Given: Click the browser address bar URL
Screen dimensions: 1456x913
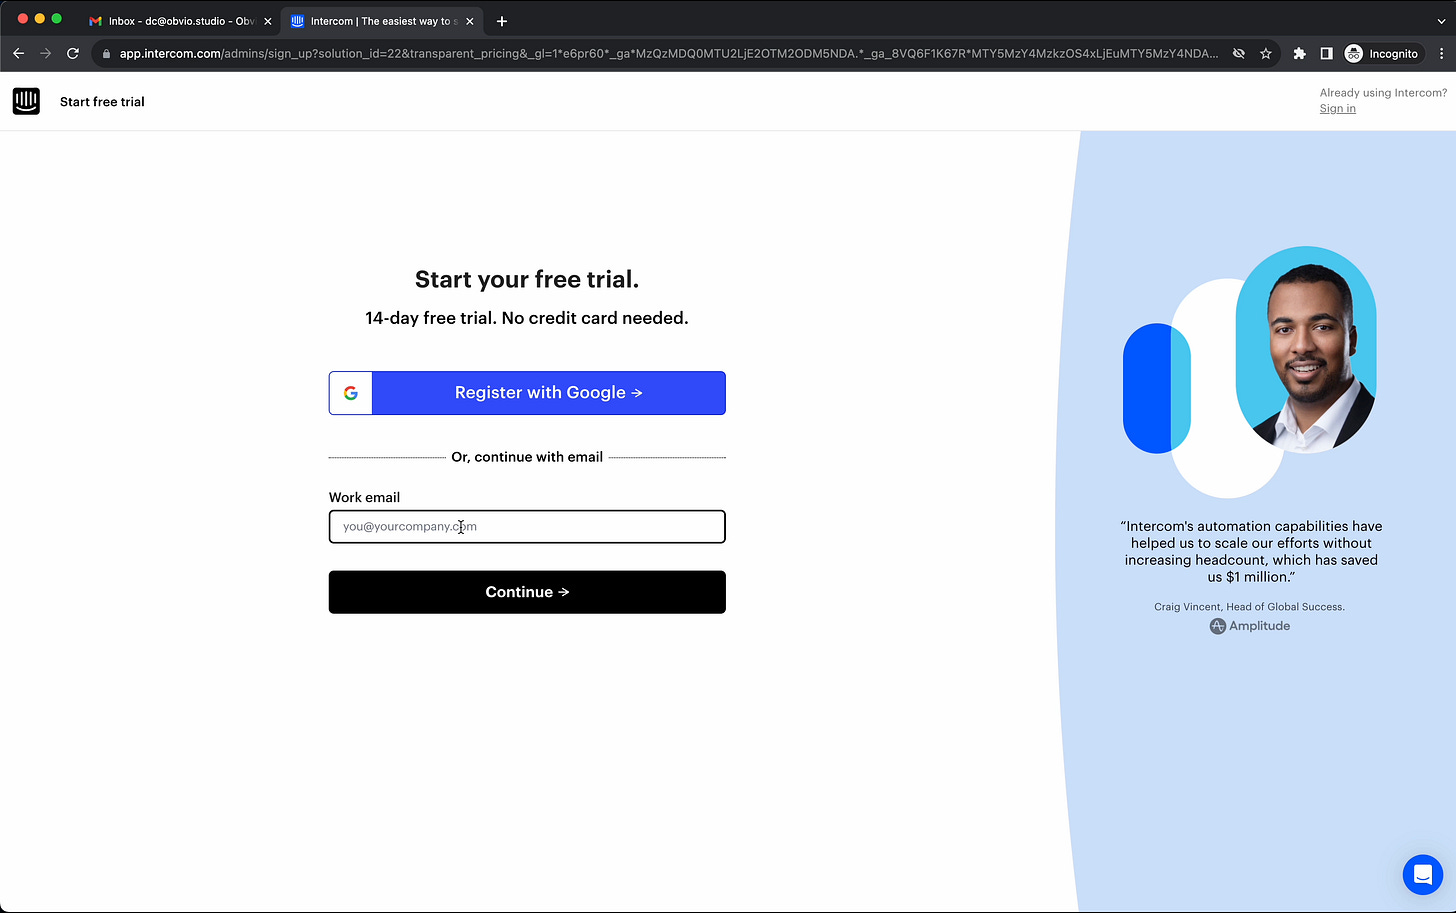Looking at the screenshot, I should coord(668,54).
